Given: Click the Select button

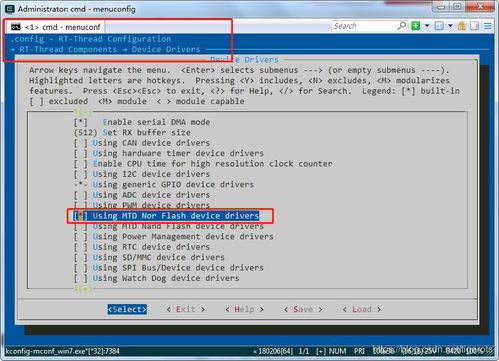Looking at the screenshot, I should coord(127,309).
